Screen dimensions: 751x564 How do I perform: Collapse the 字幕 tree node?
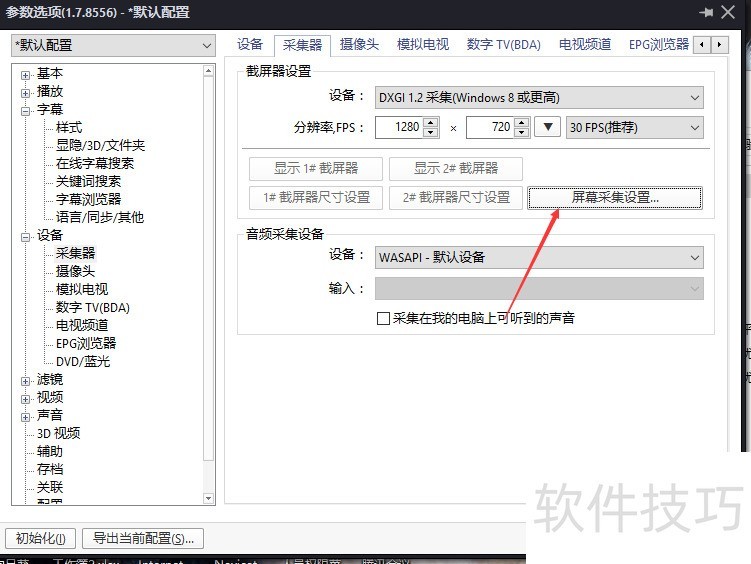click(26, 110)
